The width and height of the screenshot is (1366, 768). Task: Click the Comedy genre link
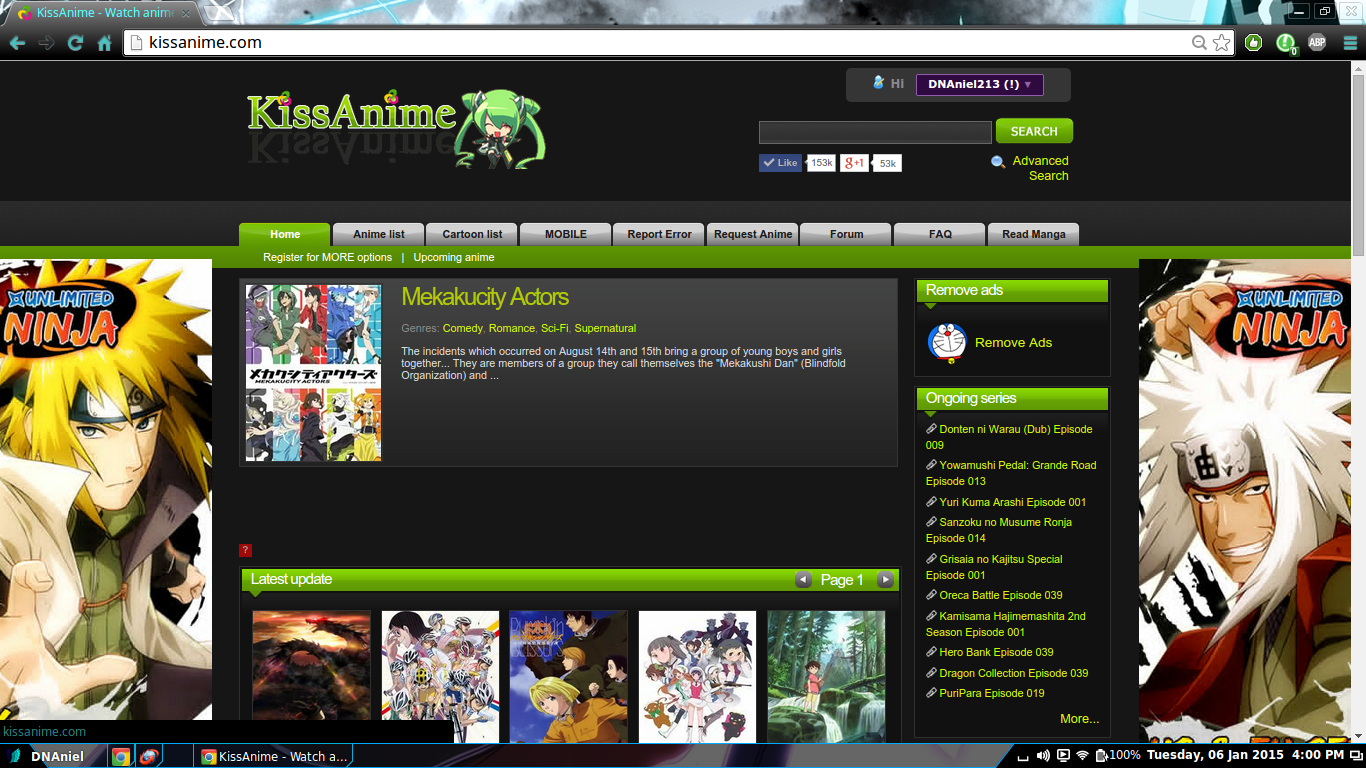[x=463, y=328]
